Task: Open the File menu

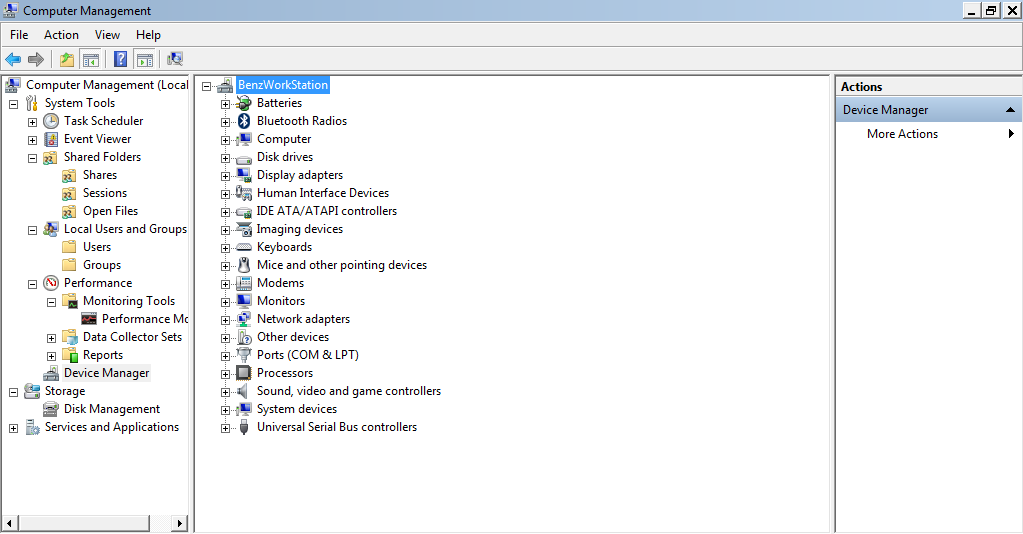Action: 19,35
